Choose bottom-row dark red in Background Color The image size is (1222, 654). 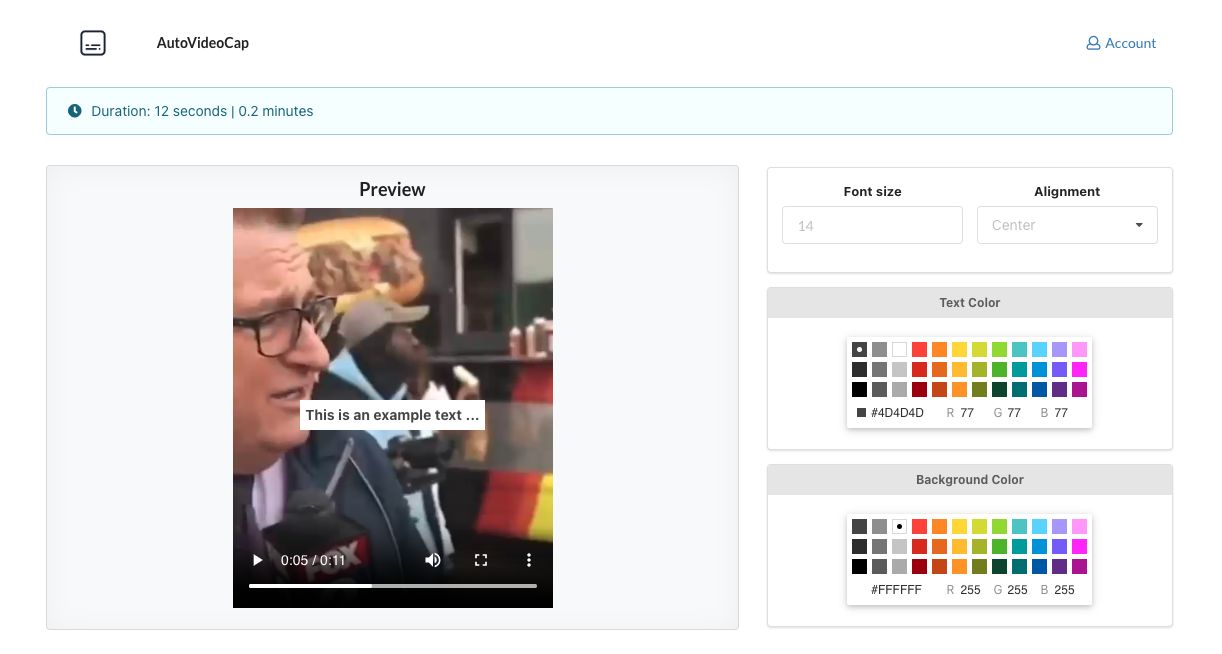(x=919, y=566)
